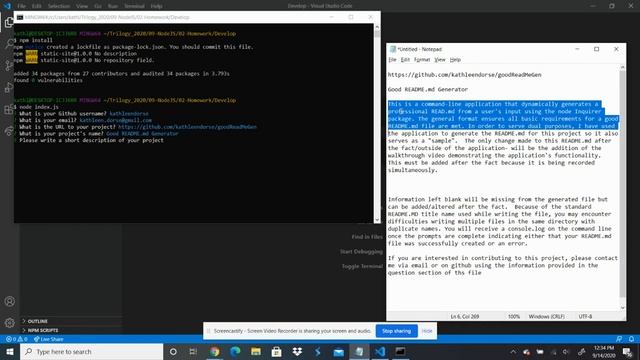Click Hide on the Screencastify sharing bar
Screen dimensions: 640x360
[427, 331]
